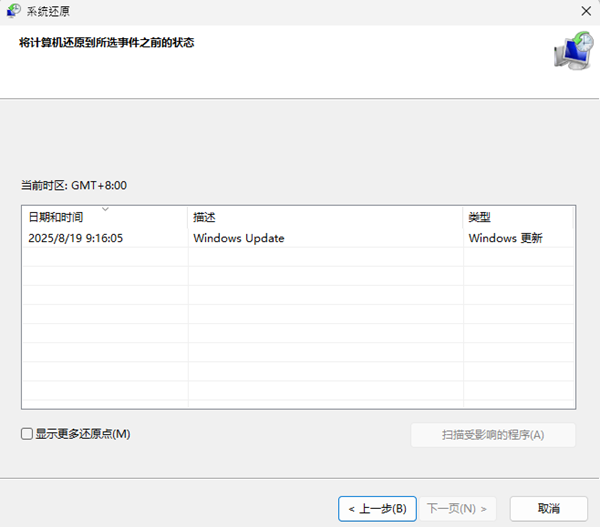Close the System Restore dialog window
600x527 pixels.
583,10
